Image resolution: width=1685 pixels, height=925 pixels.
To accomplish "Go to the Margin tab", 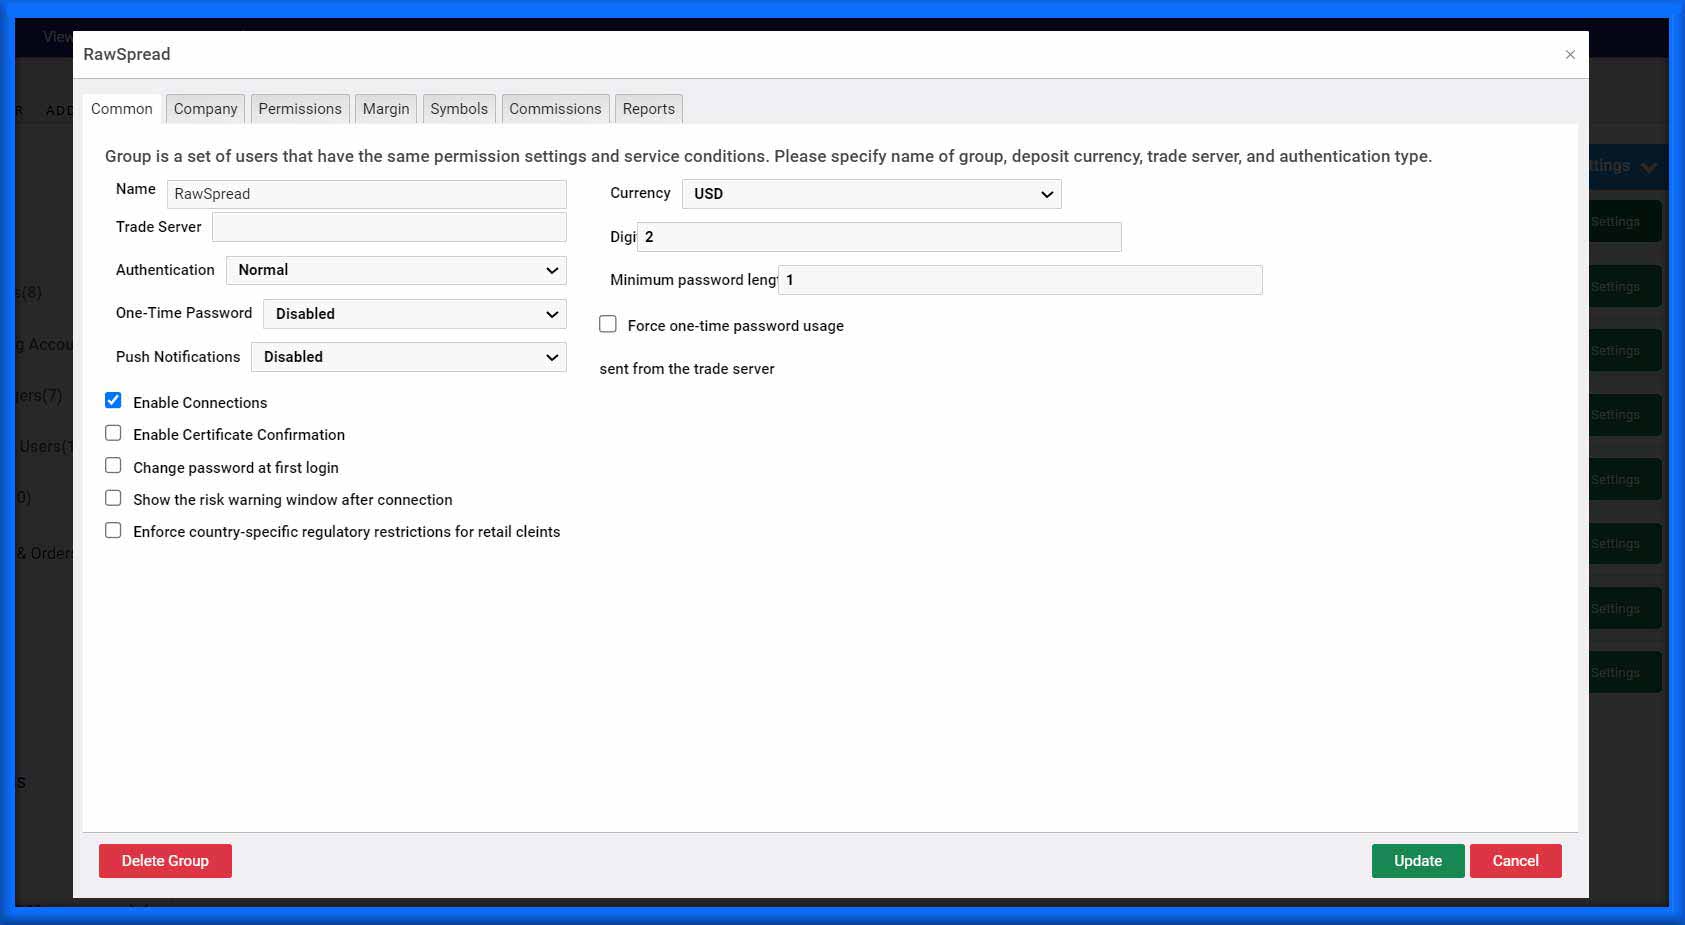I will (386, 109).
